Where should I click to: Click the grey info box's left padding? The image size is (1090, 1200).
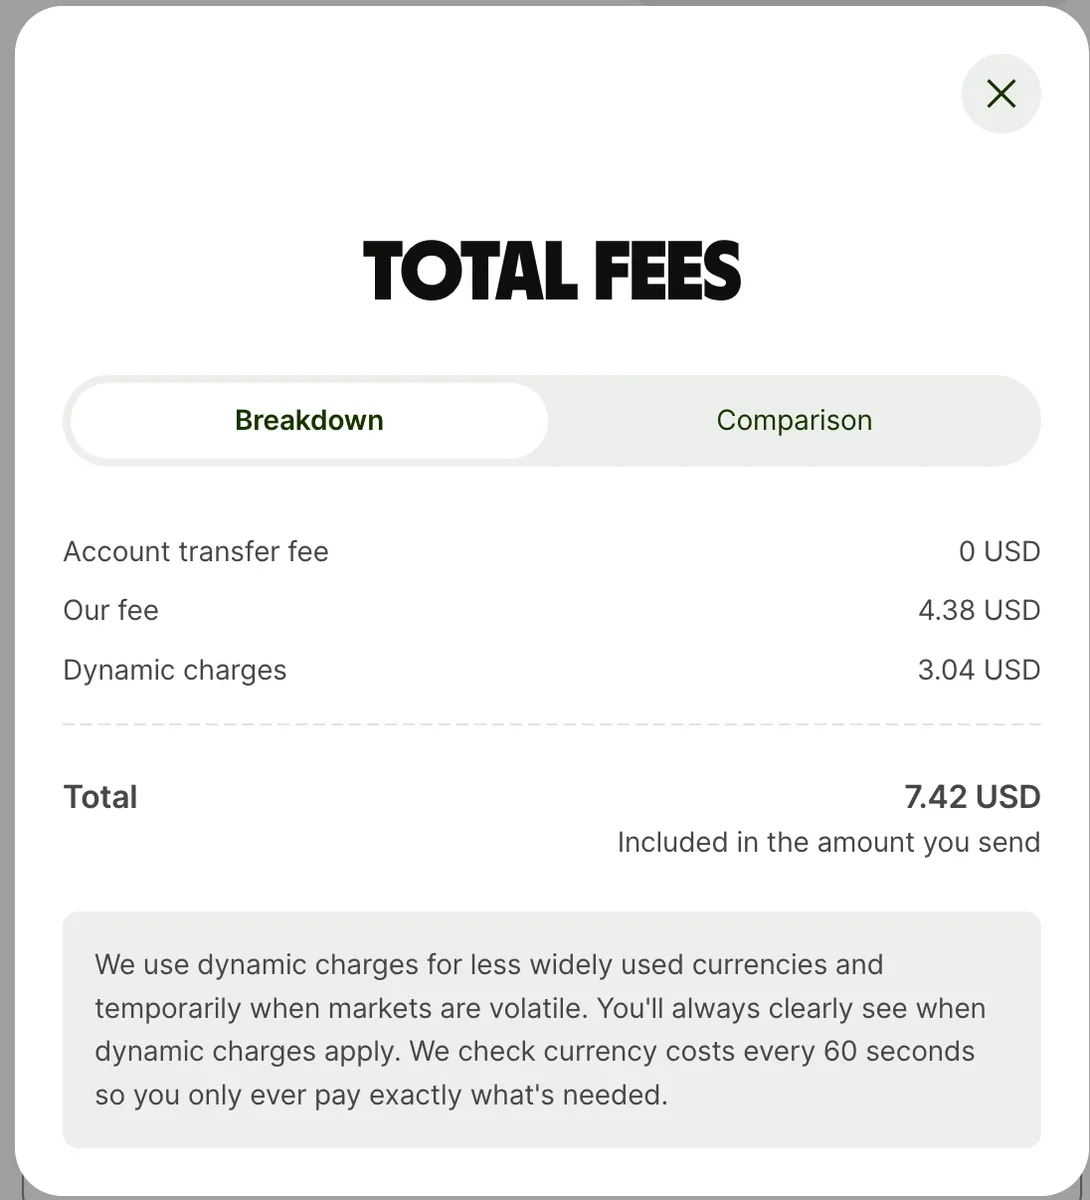tap(78, 1030)
